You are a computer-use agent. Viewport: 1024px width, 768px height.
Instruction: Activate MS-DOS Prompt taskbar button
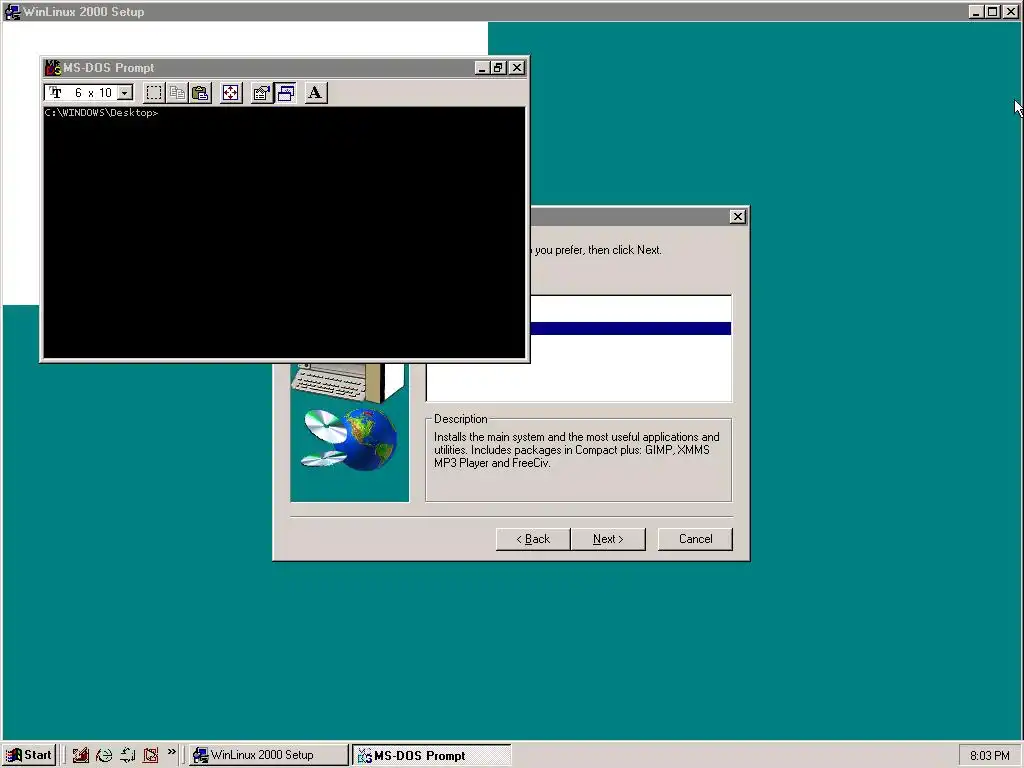tap(432, 755)
